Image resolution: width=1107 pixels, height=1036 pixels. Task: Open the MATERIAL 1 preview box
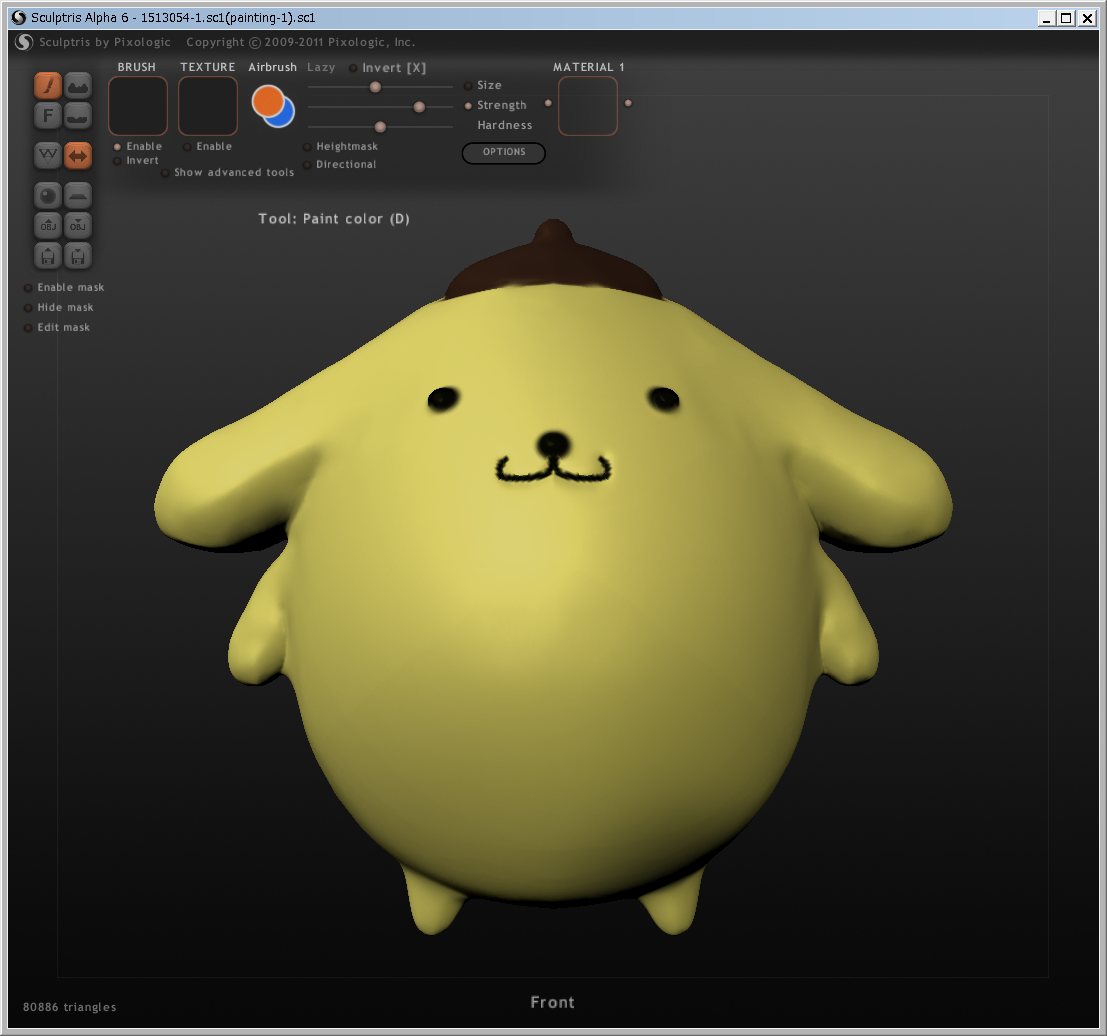click(x=587, y=106)
